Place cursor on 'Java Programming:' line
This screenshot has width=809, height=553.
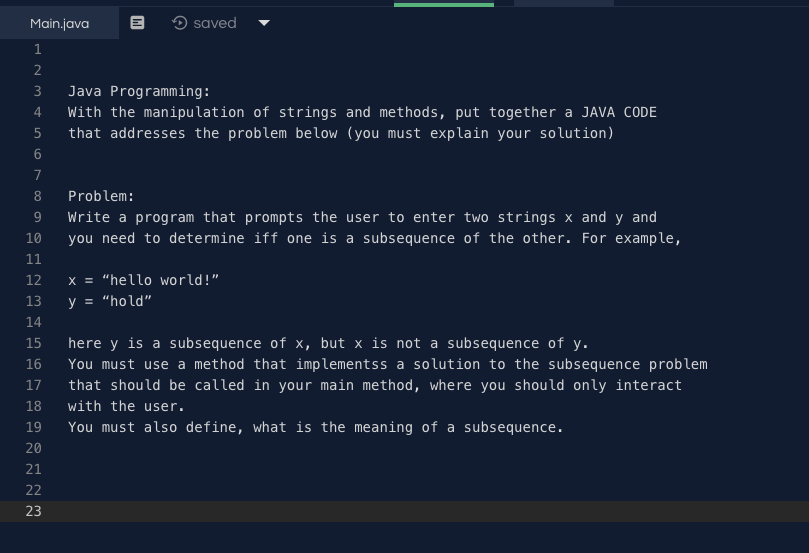[139, 91]
